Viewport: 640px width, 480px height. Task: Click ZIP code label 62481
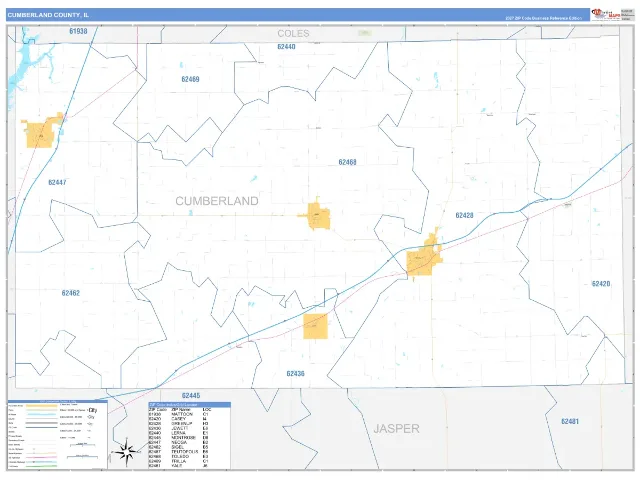click(570, 421)
